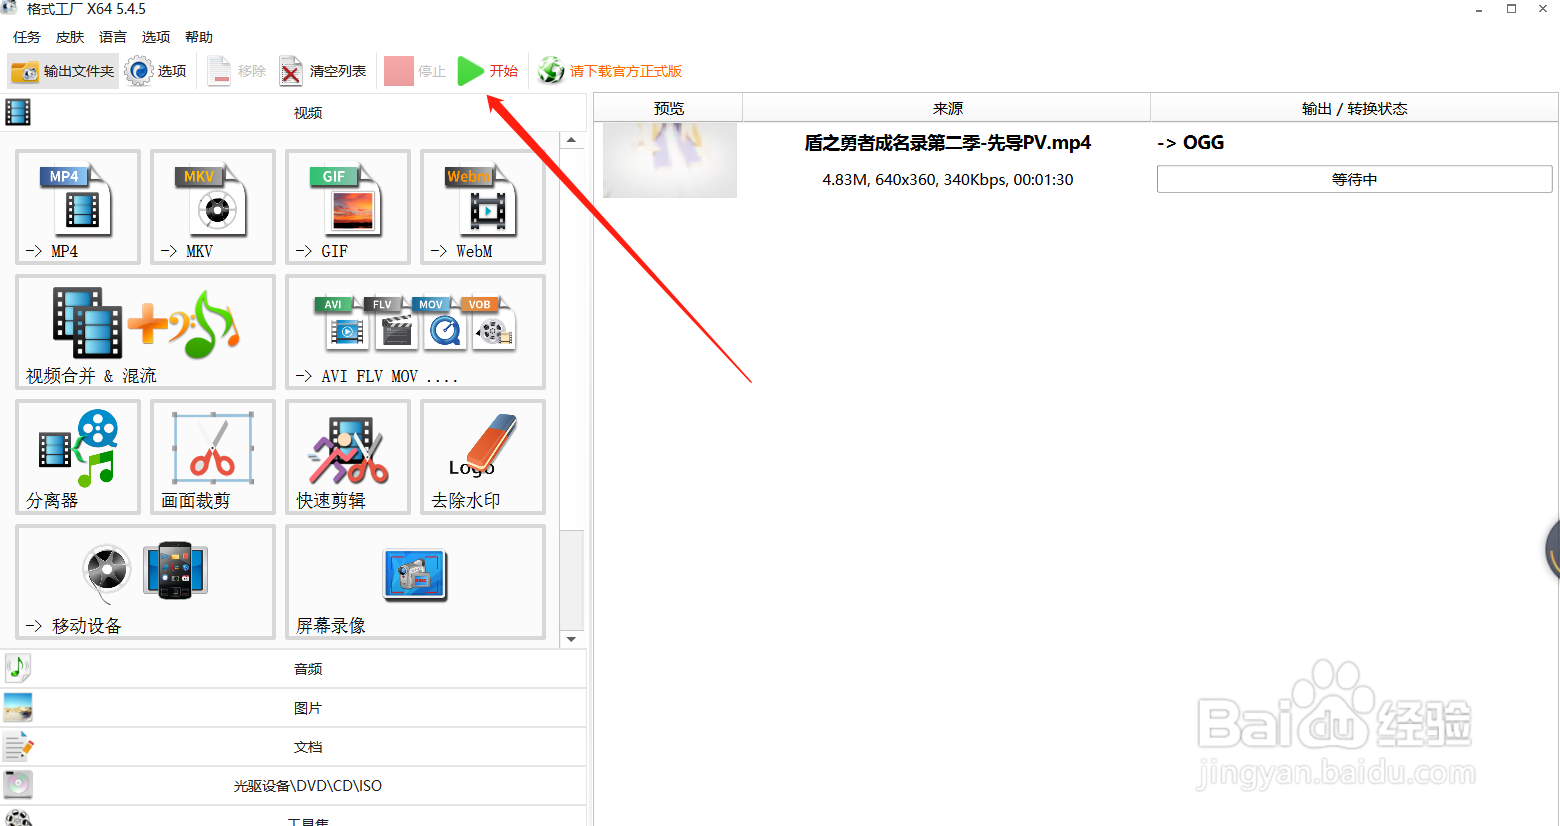This screenshot has height=826, width=1560.
Task: Expand the 音频 category
Action: click(293, 669)
